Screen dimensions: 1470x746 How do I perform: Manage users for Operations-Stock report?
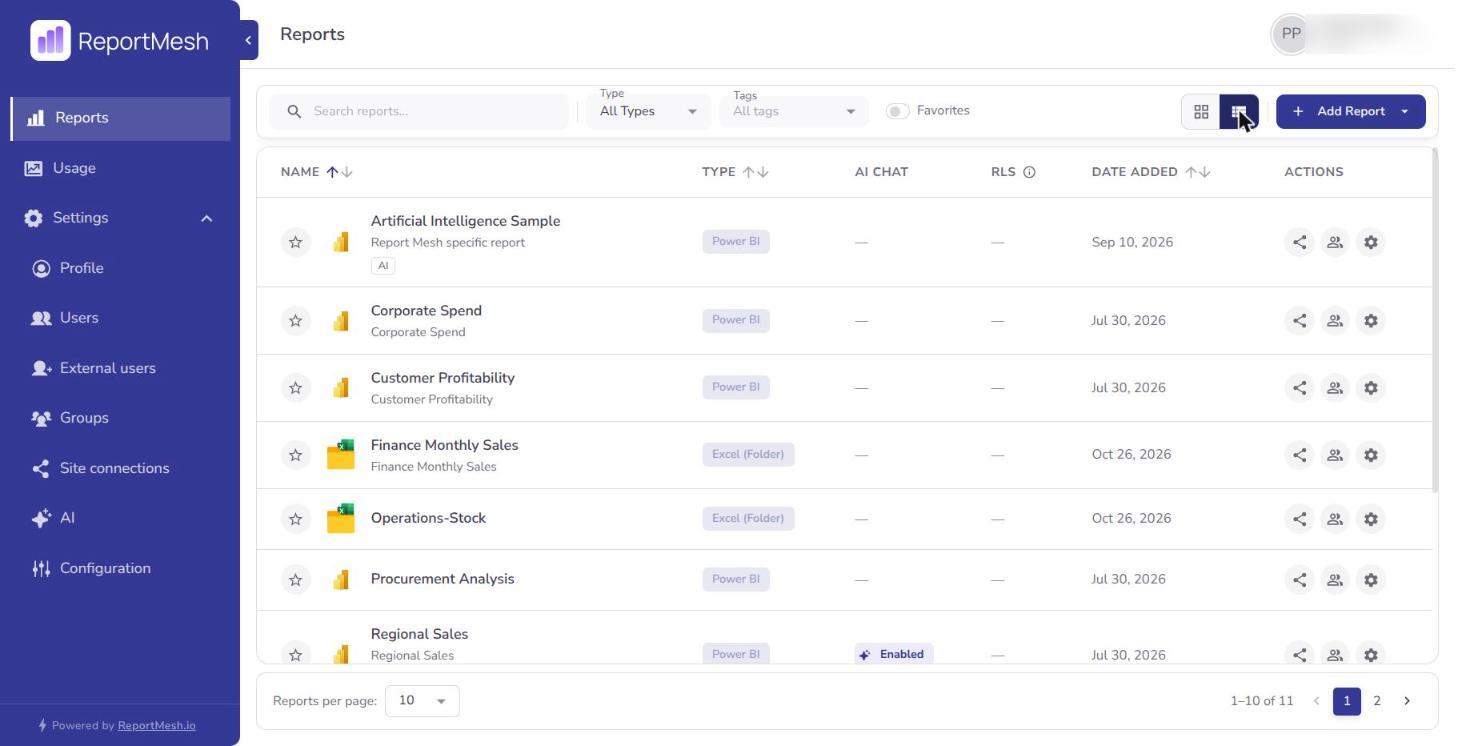1334,519
